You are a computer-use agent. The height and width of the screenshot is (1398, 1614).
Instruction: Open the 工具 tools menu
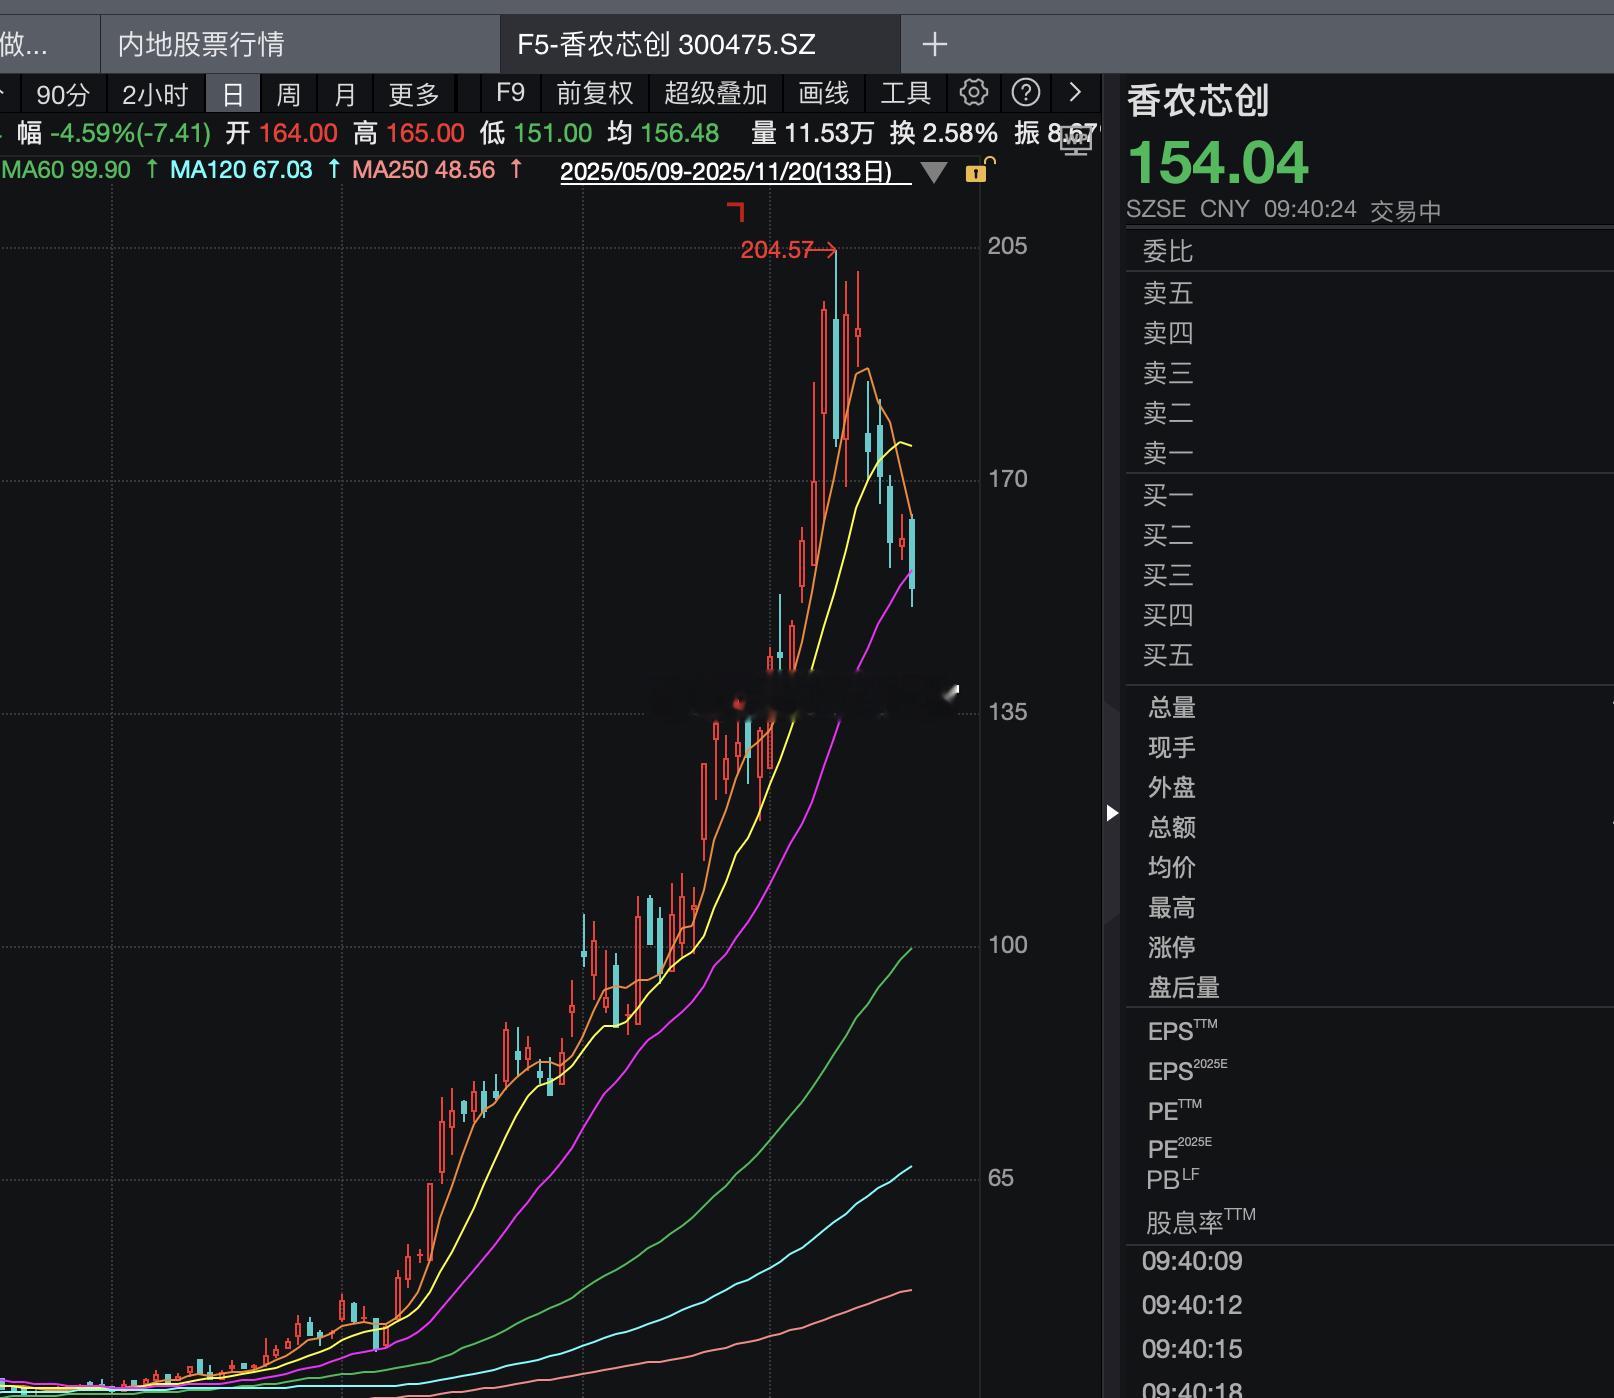(906, 93)
